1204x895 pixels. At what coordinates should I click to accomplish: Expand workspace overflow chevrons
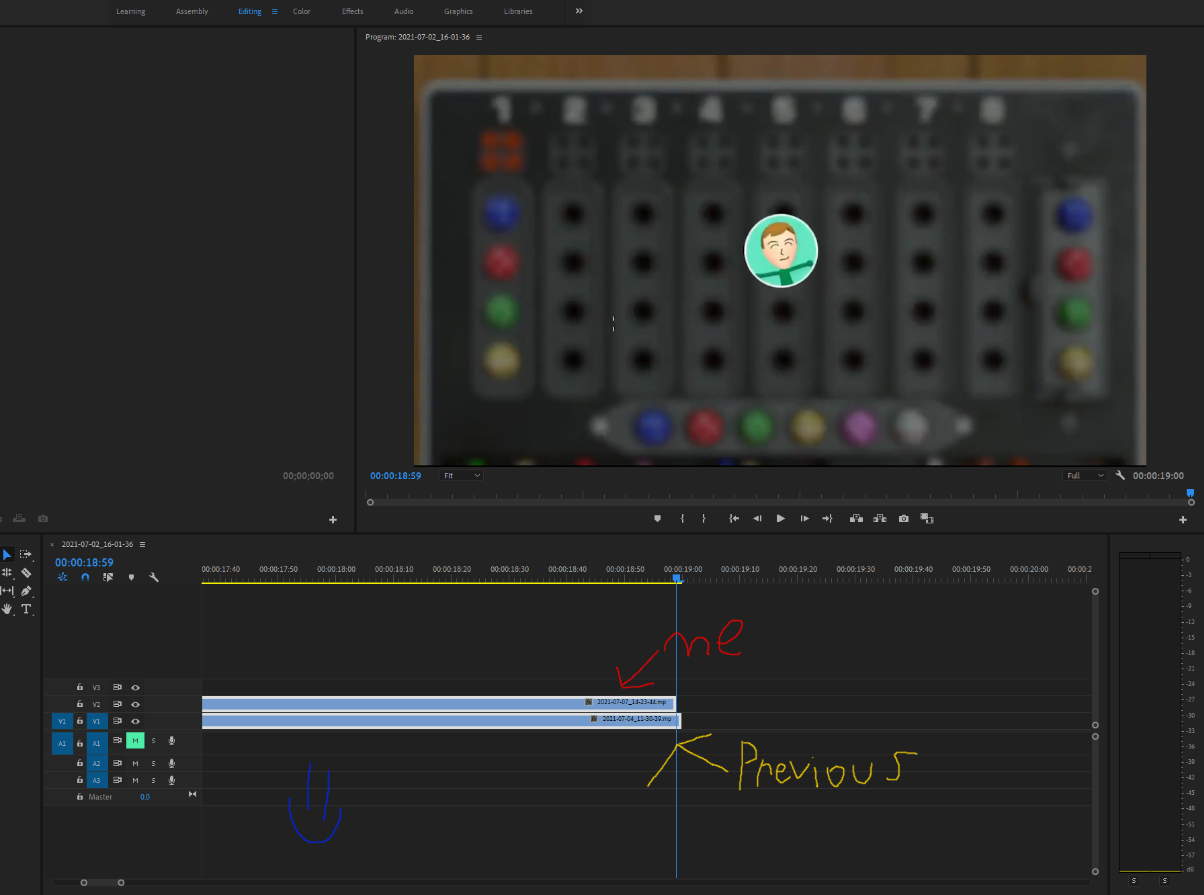coord(579,11)
